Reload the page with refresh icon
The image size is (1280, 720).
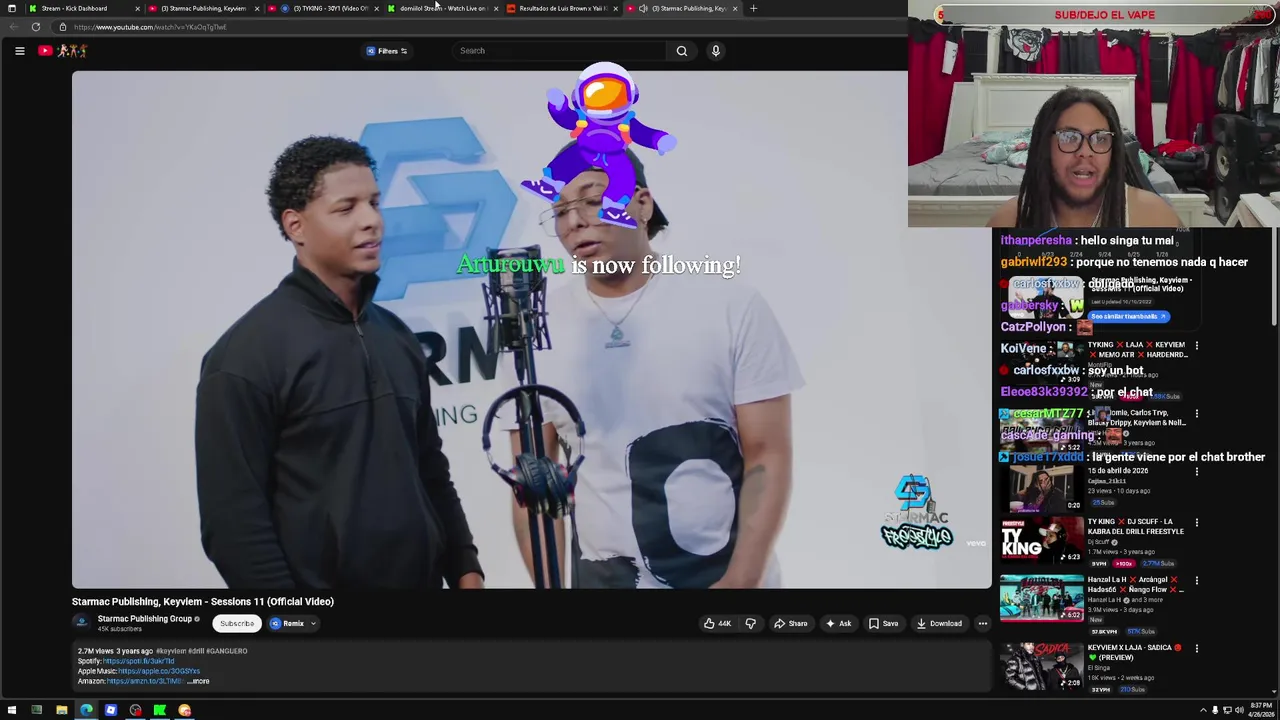click(x=36, y=27)
